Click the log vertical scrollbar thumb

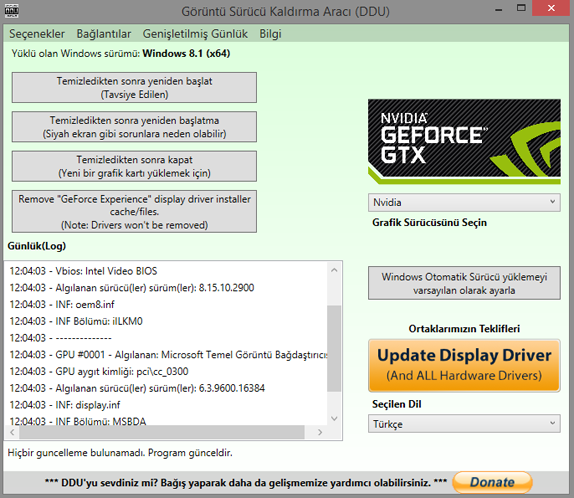point(334,348)
